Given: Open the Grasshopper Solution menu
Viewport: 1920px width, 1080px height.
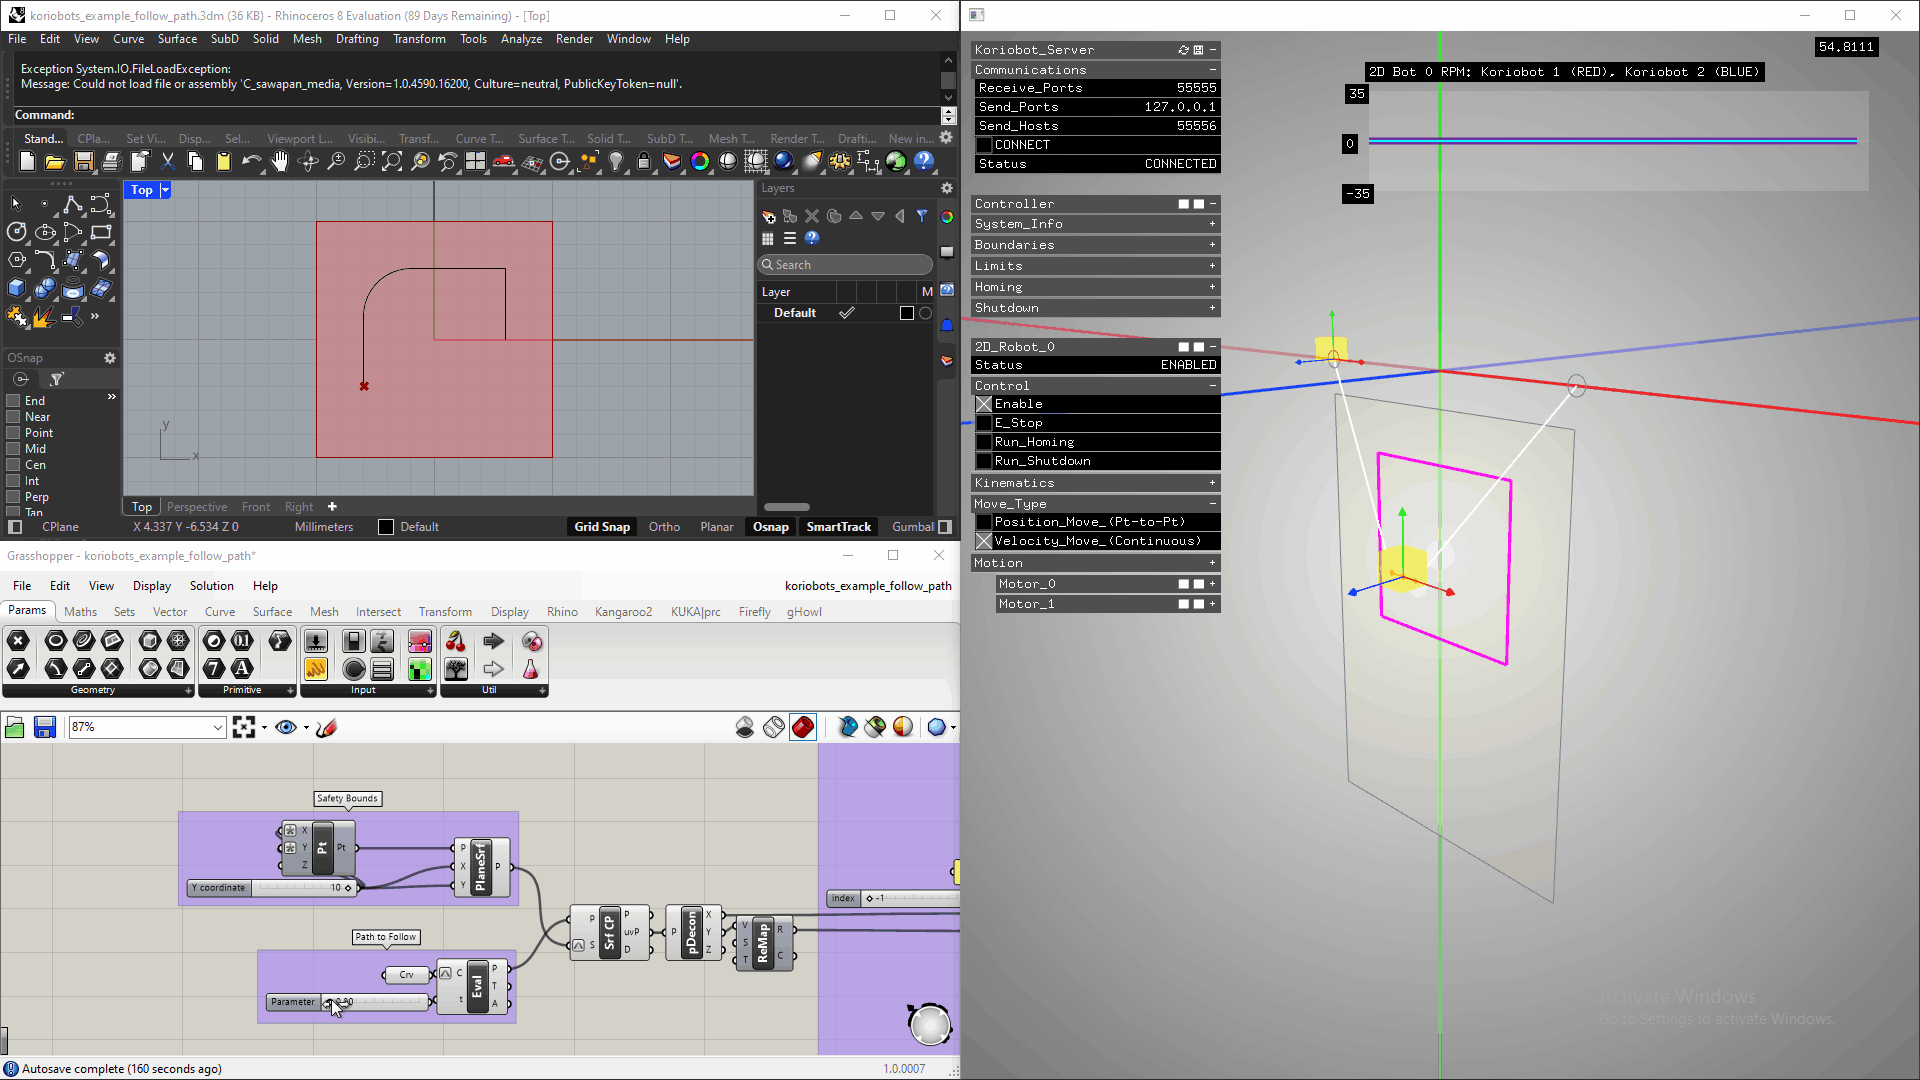Looking at the screenshot, I should (212, 586).
